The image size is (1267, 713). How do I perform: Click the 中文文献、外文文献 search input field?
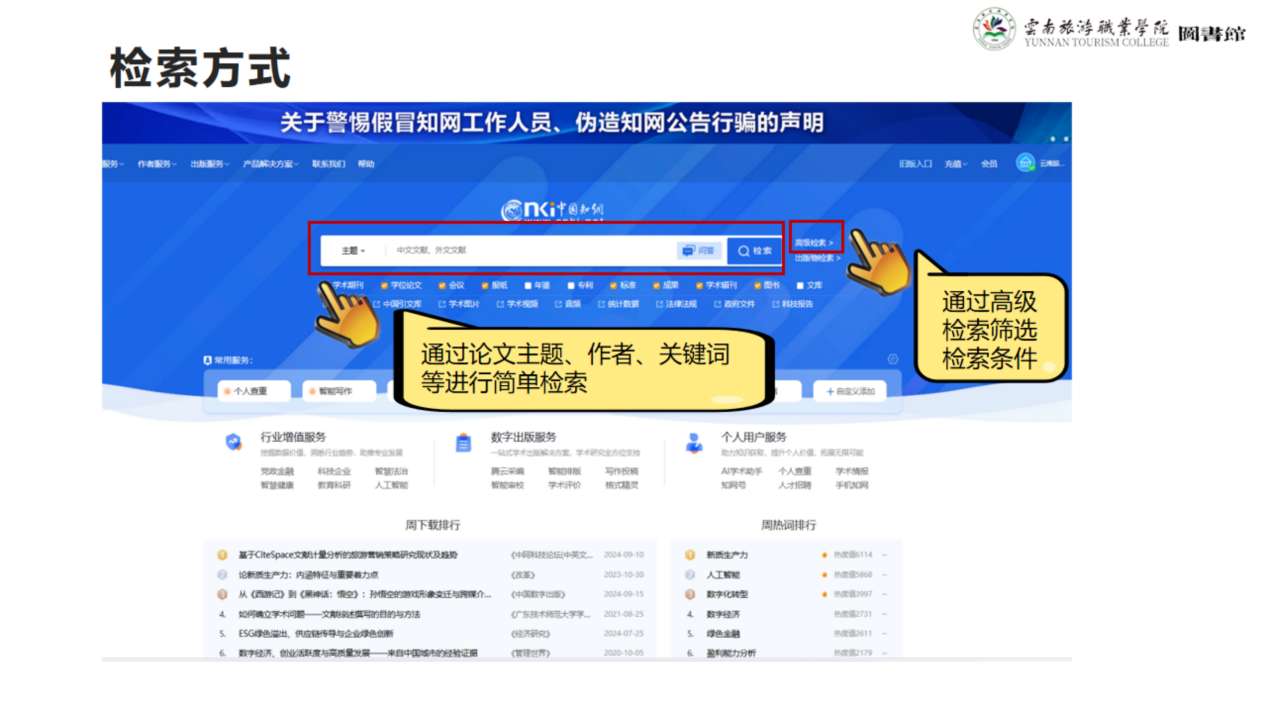(530, 251)
